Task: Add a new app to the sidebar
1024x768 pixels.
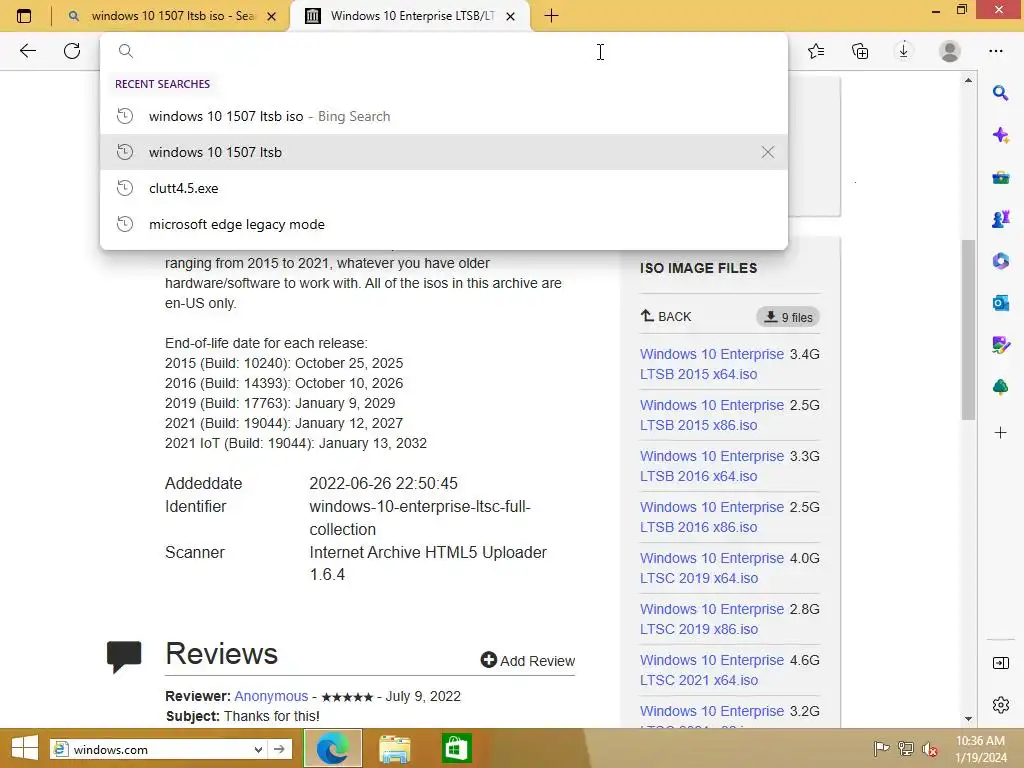Action: click(1000, 432)
